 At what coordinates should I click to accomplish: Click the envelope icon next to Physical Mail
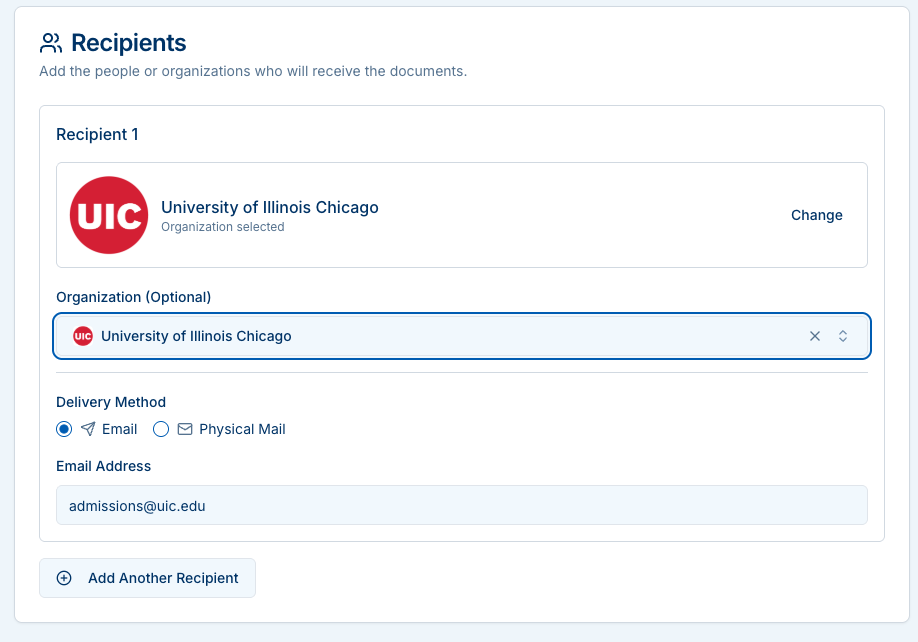184,429
